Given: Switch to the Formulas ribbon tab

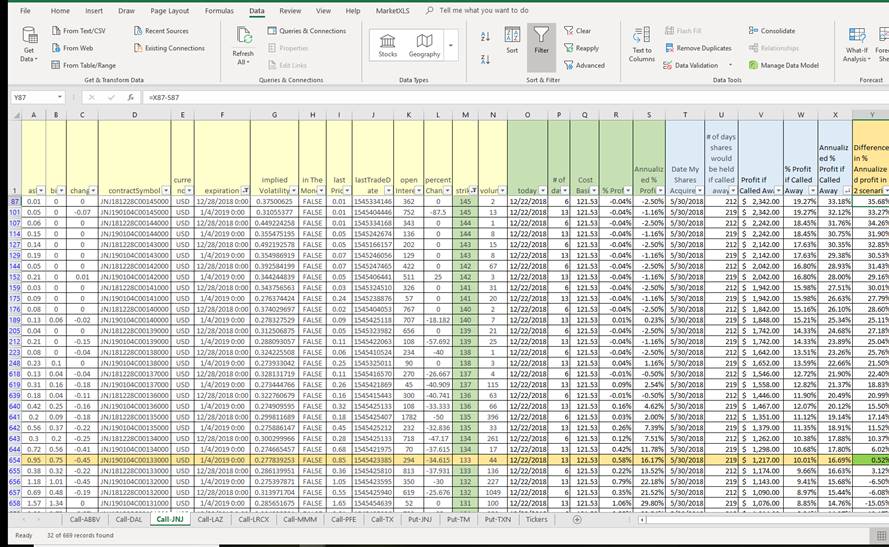Looking at the screenshot, I should 219,11.
